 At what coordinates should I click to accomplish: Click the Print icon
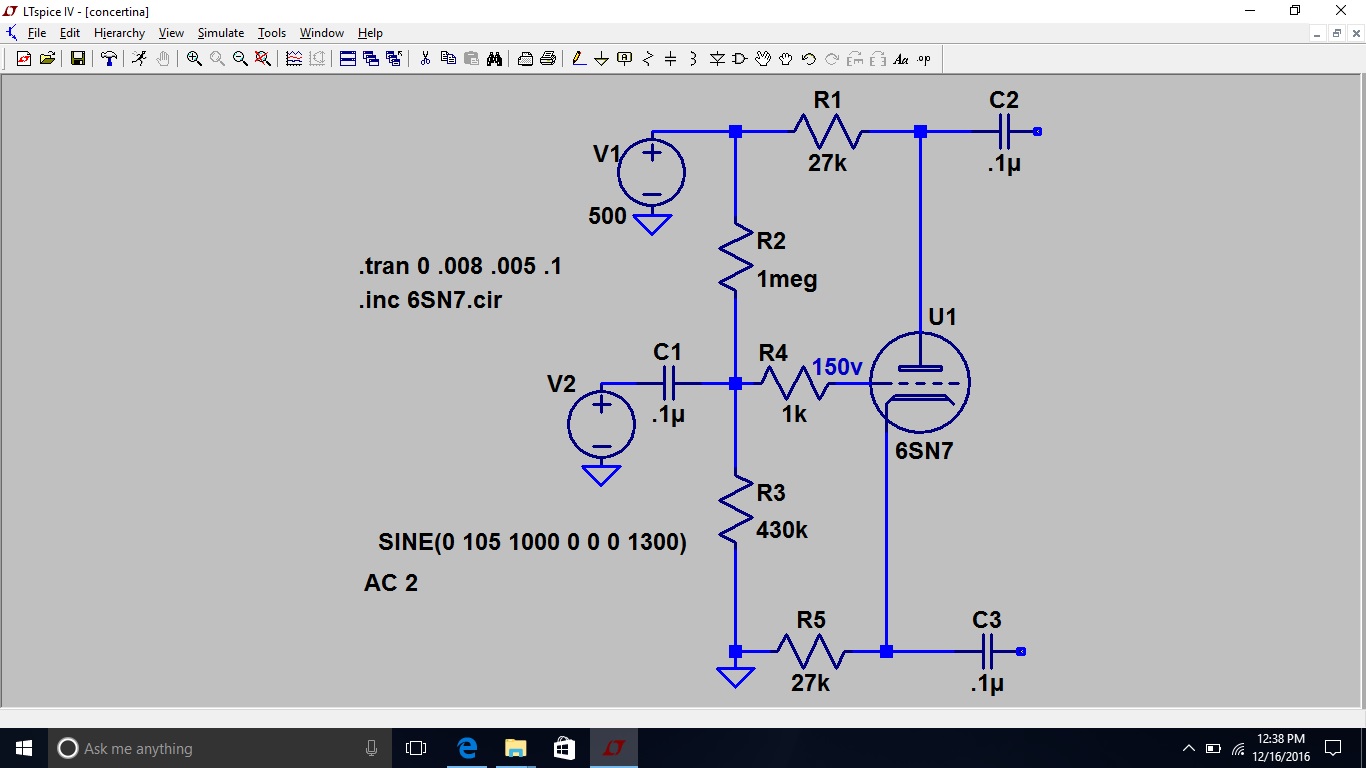pyautogui.click(x=548, y=59)
